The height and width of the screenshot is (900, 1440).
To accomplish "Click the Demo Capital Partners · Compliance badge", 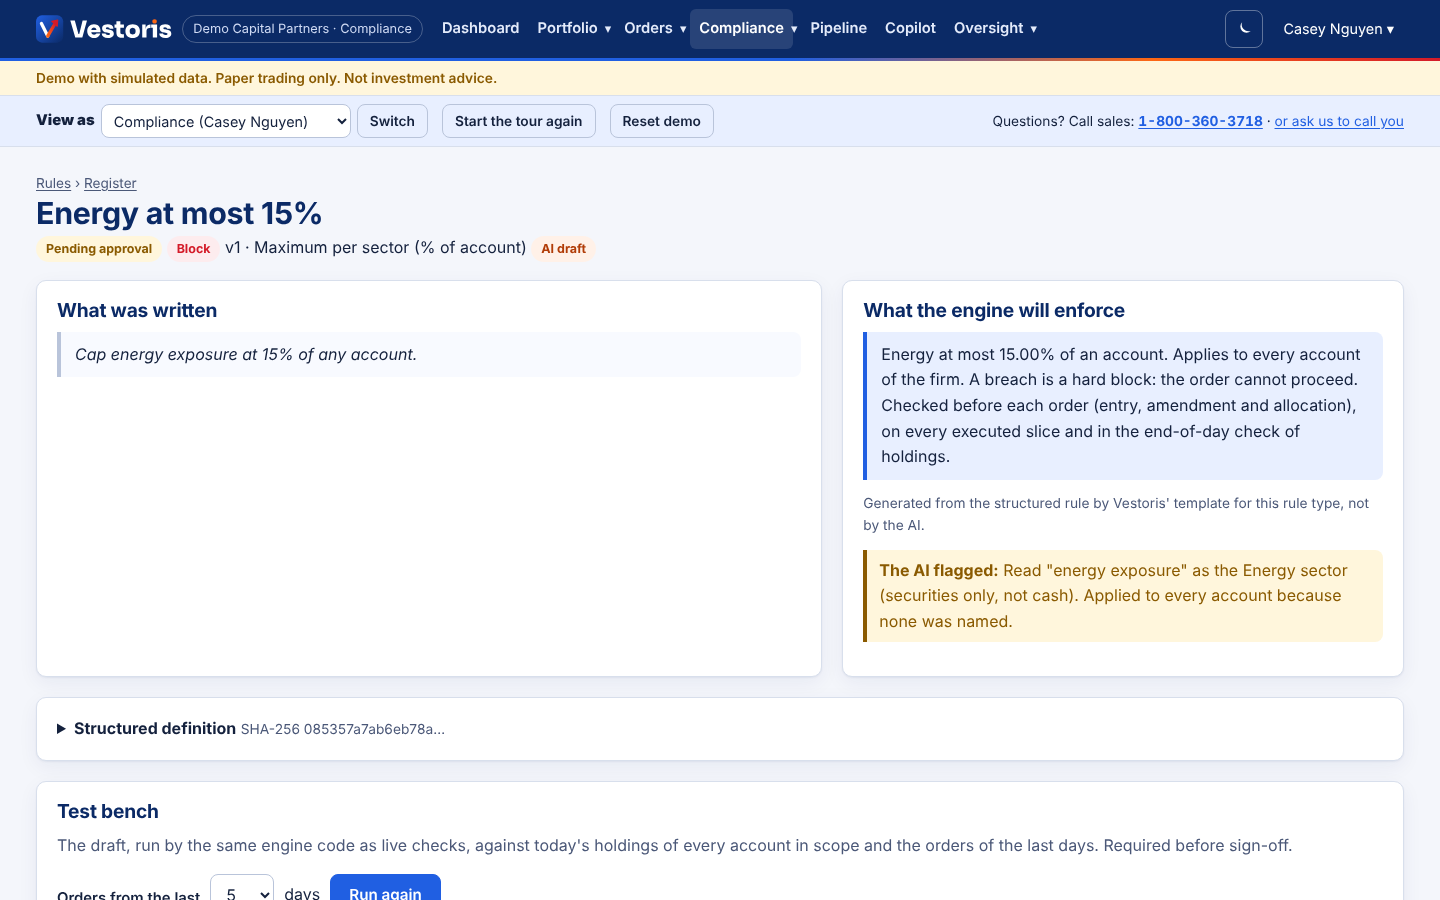I will [302, 29].
